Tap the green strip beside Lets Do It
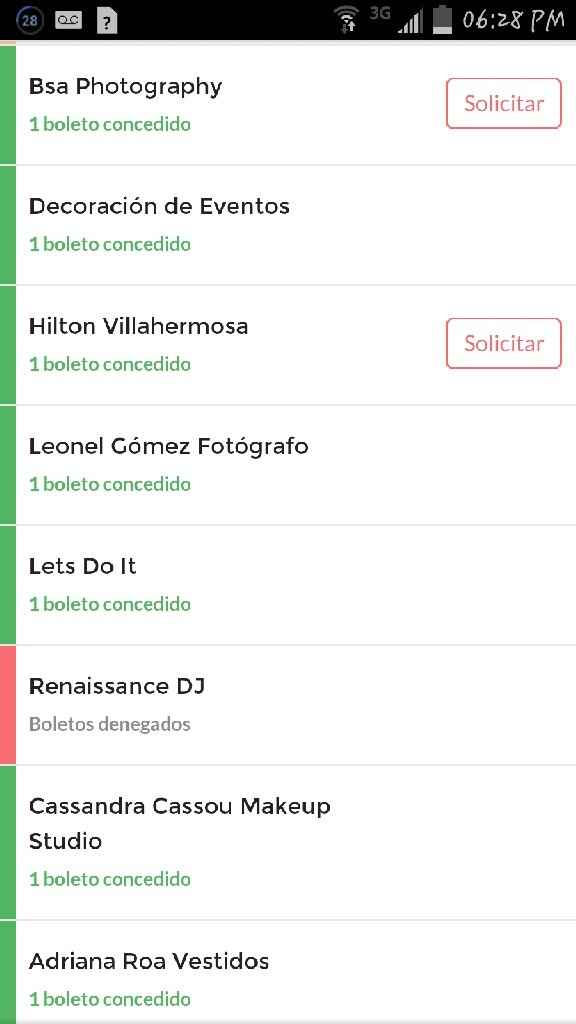Image resolution: width=576 pixels, height=1024 pixels. pos(6,584)
